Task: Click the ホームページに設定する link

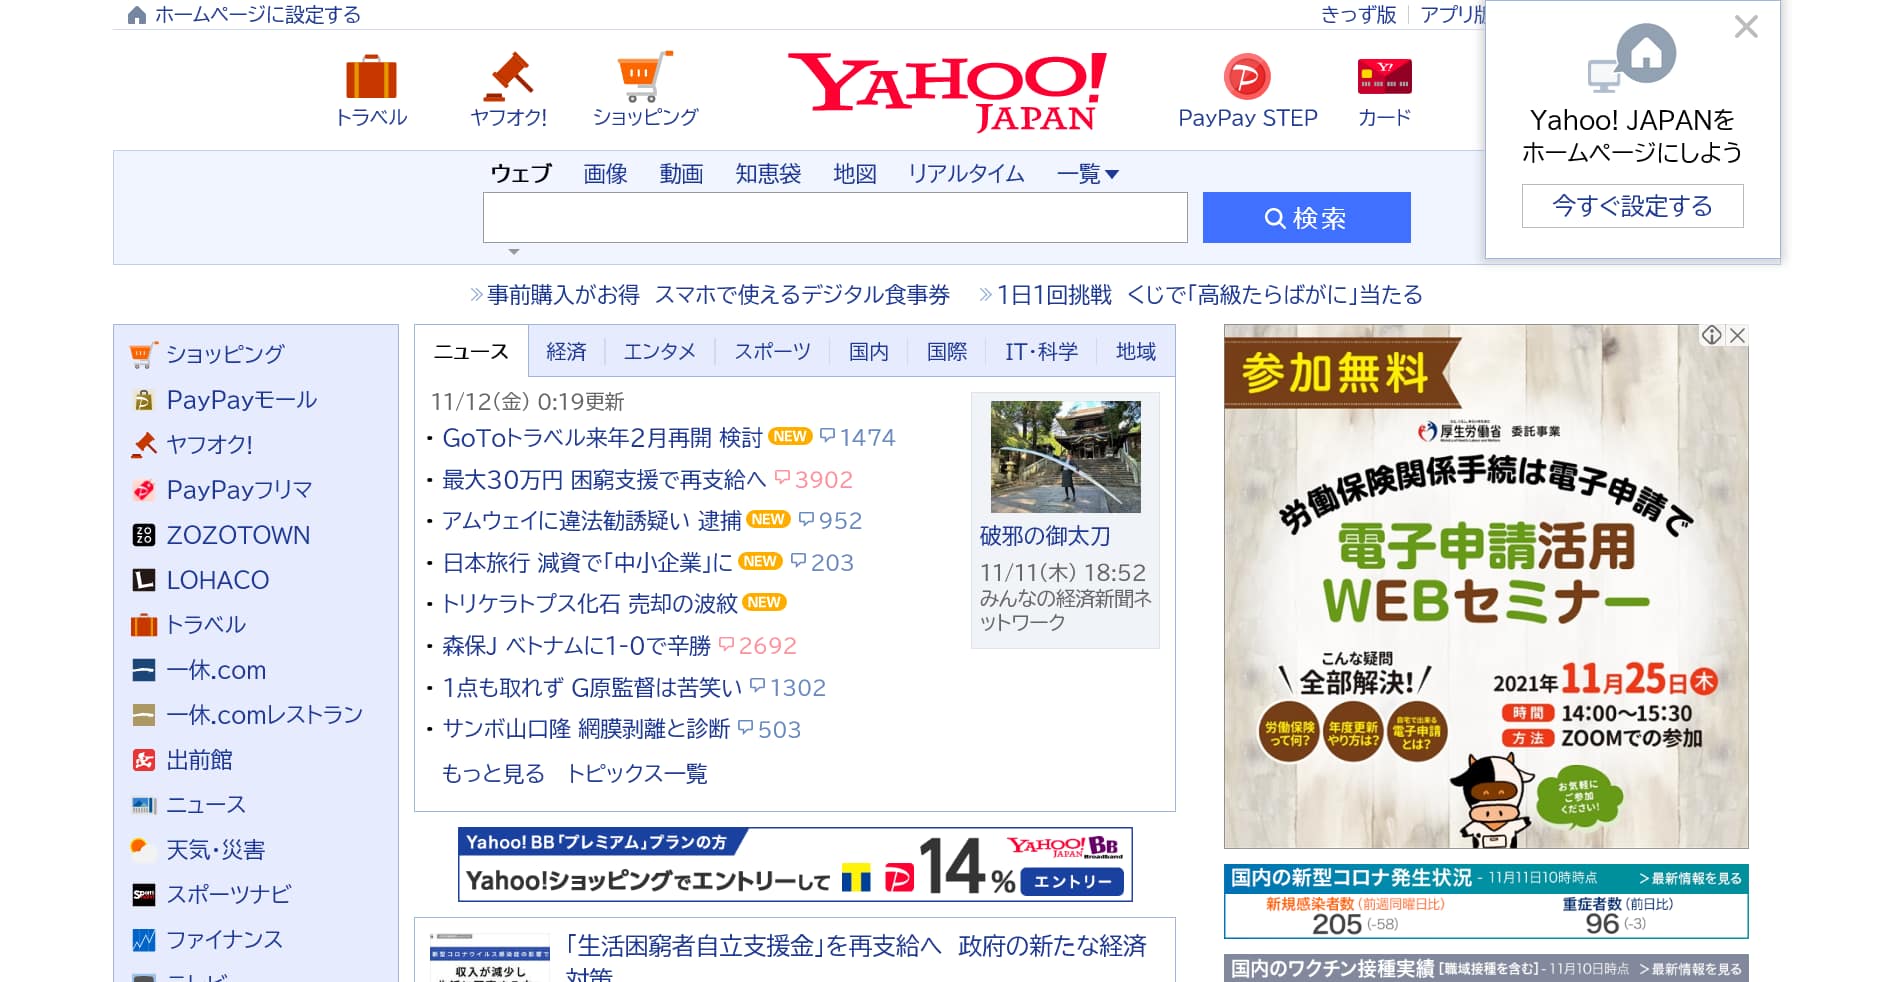Action: click(x=257, y=15)
